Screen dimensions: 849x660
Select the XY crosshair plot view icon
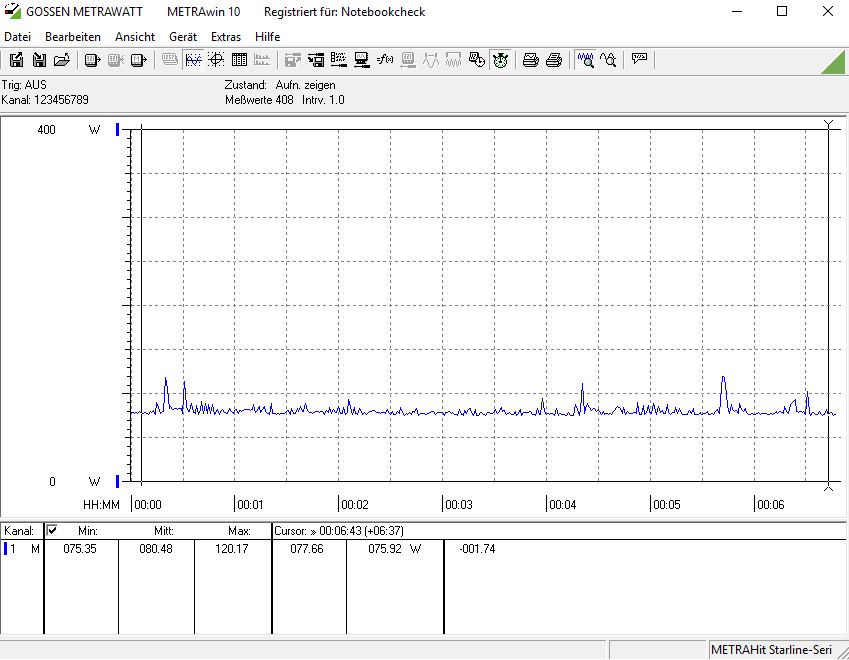pyautogui.click(x=216, y=60)
